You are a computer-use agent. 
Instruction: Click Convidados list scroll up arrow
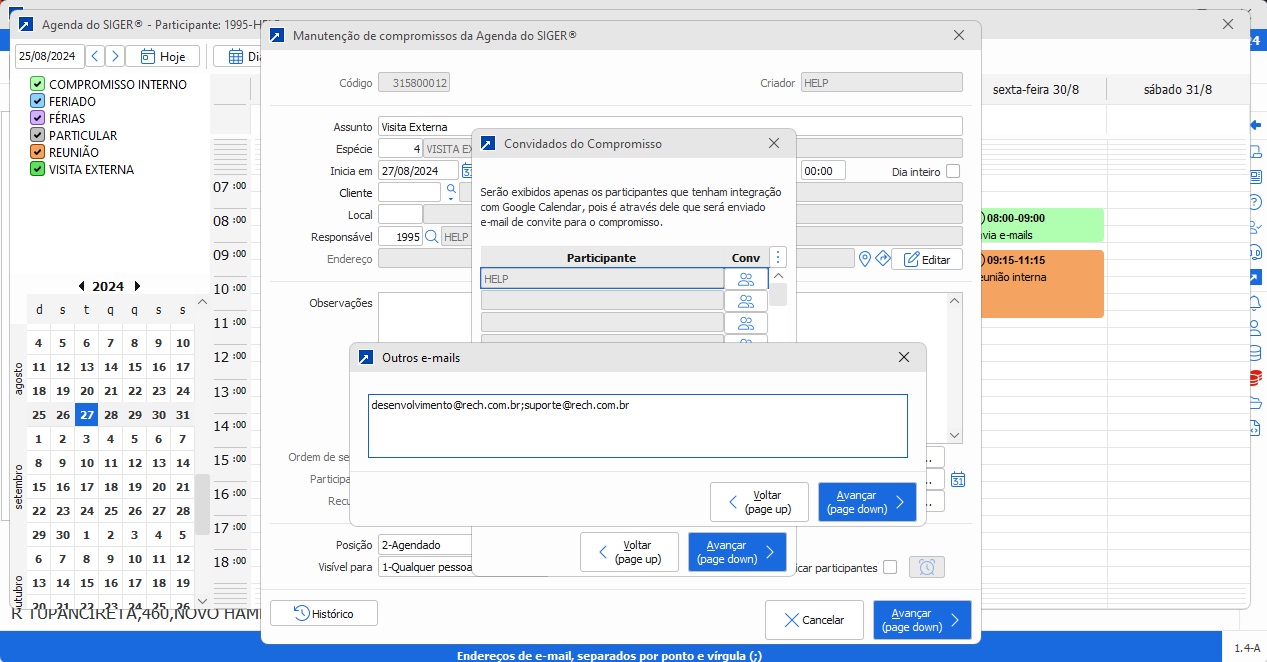point(778,277)
